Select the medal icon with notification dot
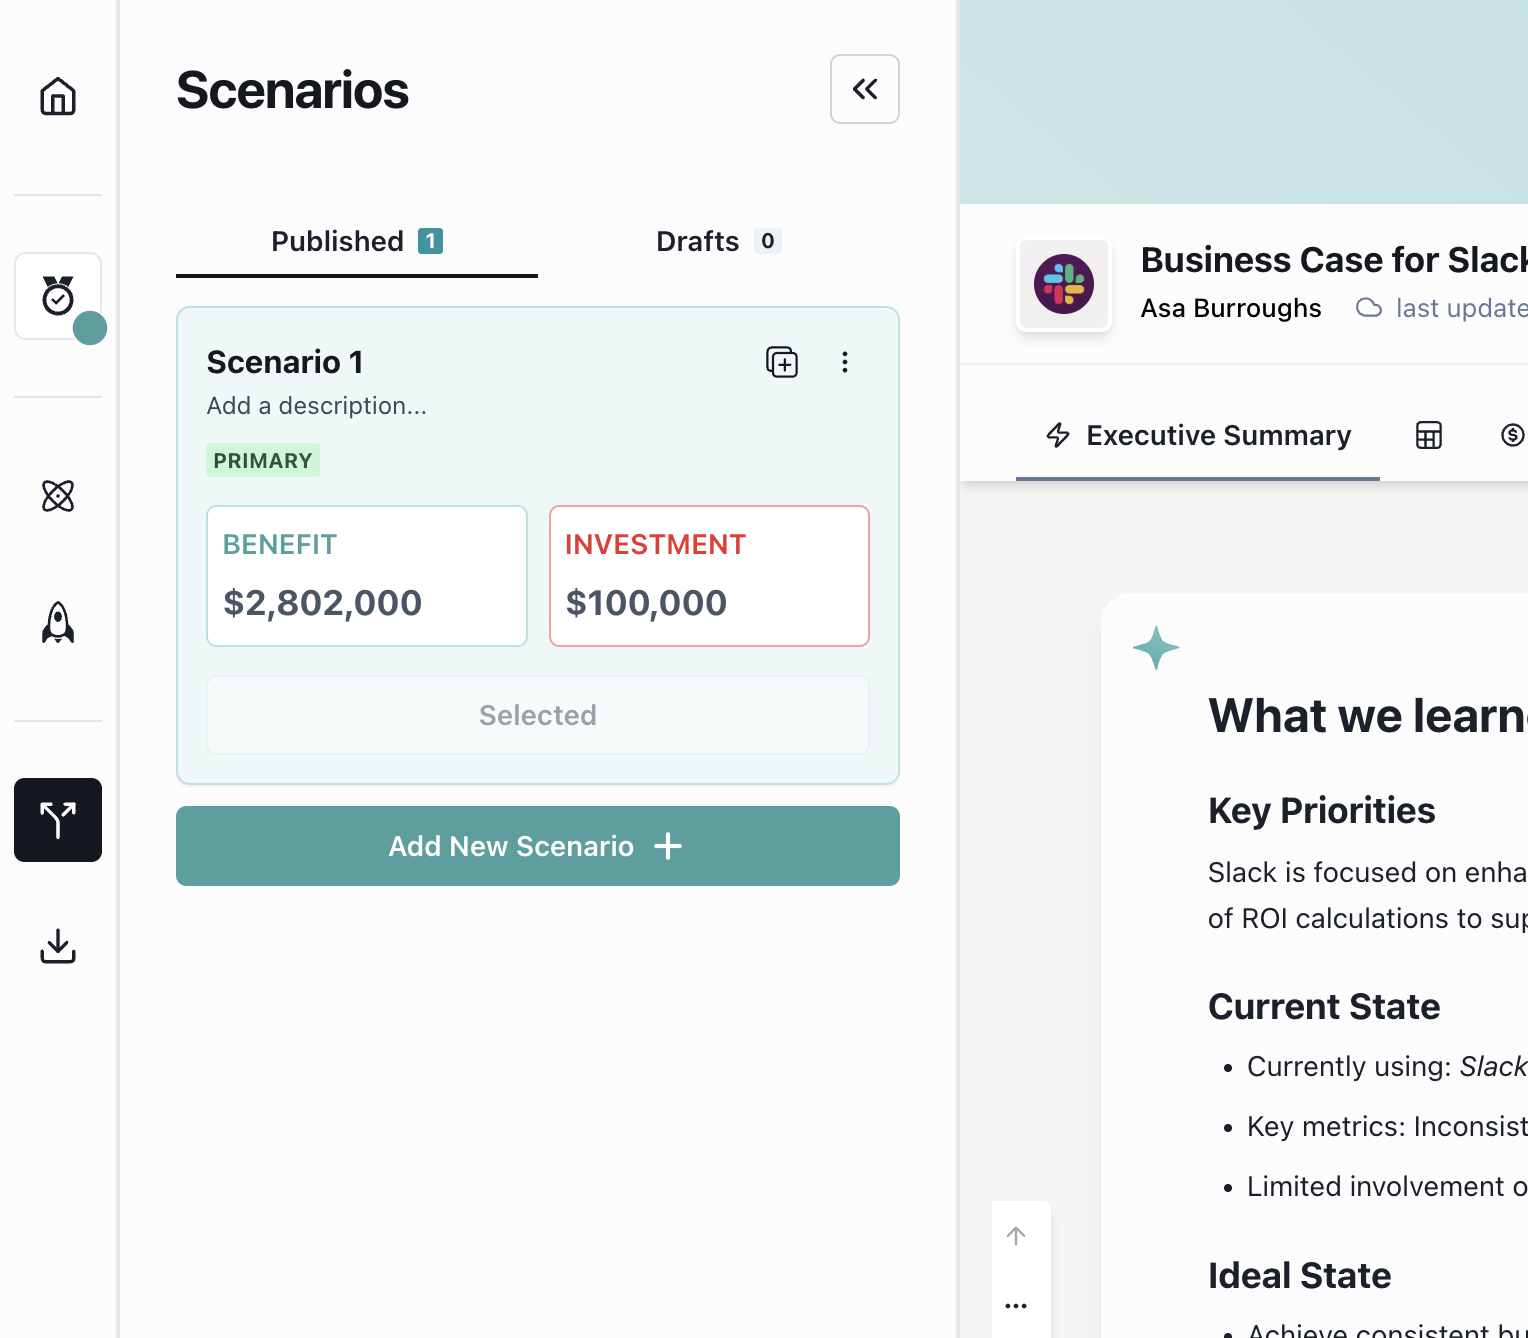This screenshot has width=1528, height=1338. tap(57, 296)
